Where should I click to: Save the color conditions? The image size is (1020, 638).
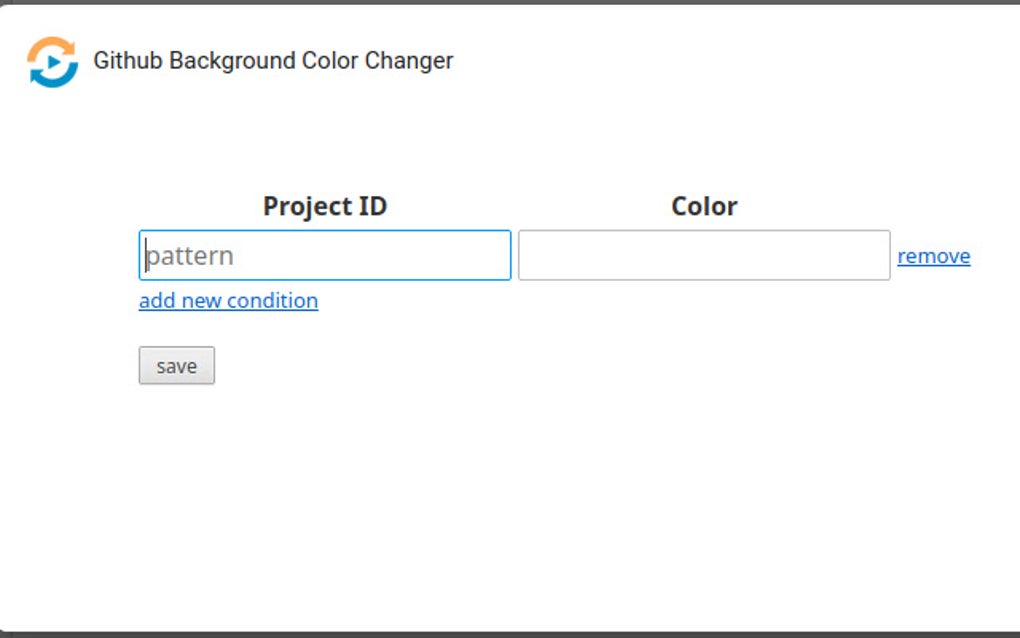[176, 366]
